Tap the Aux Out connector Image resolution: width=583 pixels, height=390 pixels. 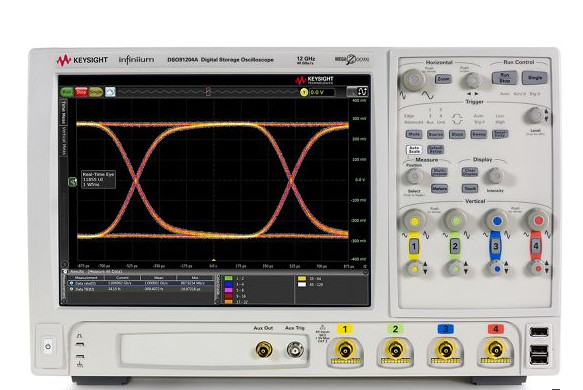coord(264,350)
